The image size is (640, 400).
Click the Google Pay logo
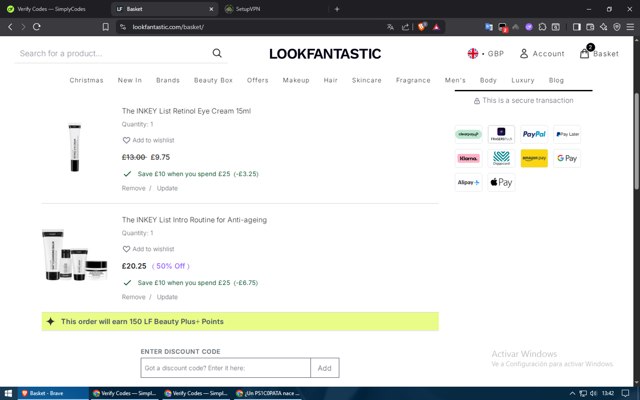567,158
